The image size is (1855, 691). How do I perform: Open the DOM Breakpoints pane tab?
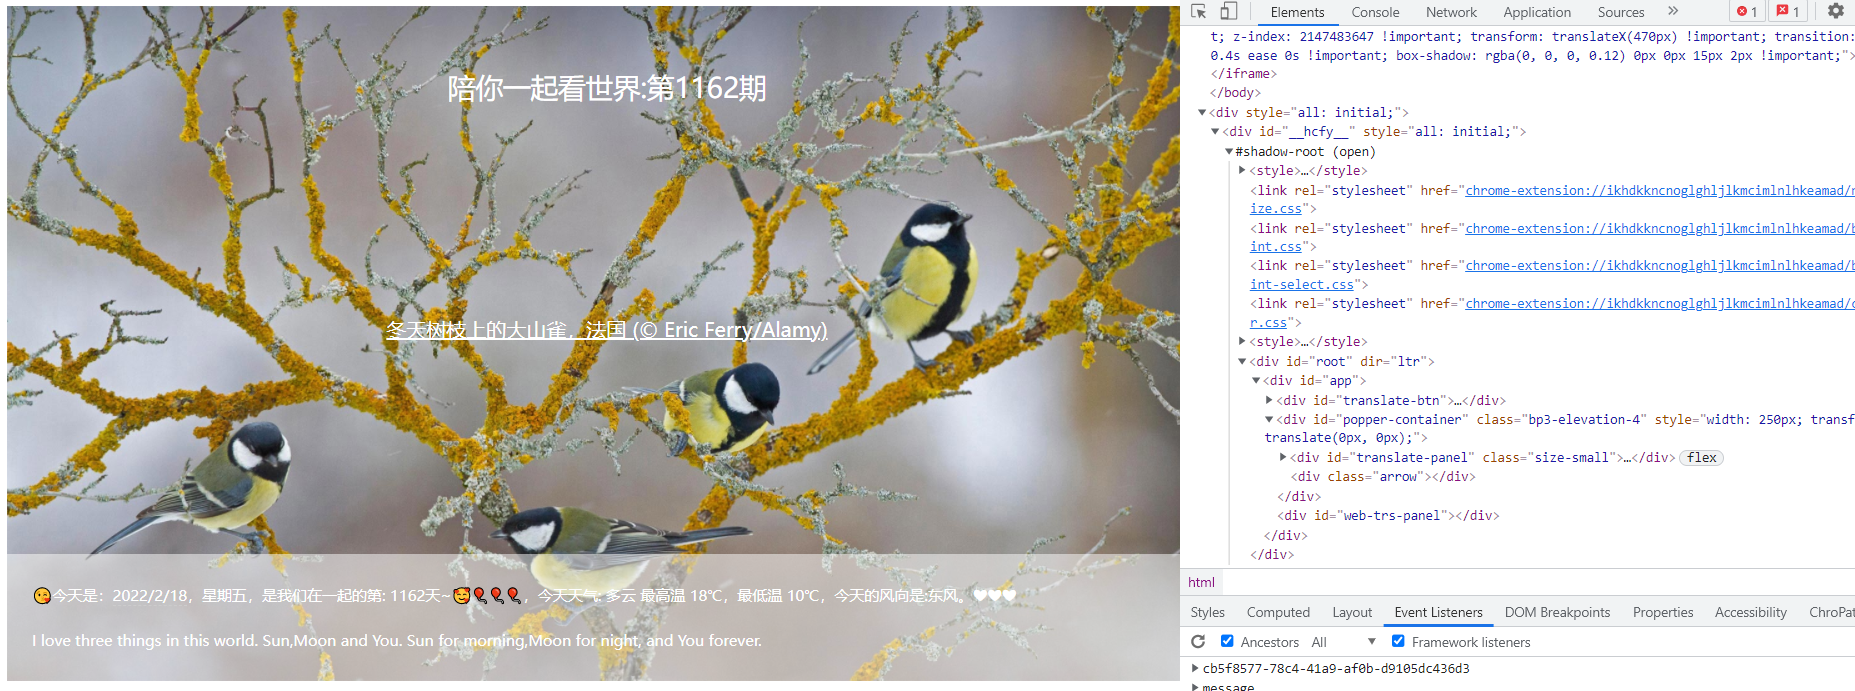[x=1557, y=612]
